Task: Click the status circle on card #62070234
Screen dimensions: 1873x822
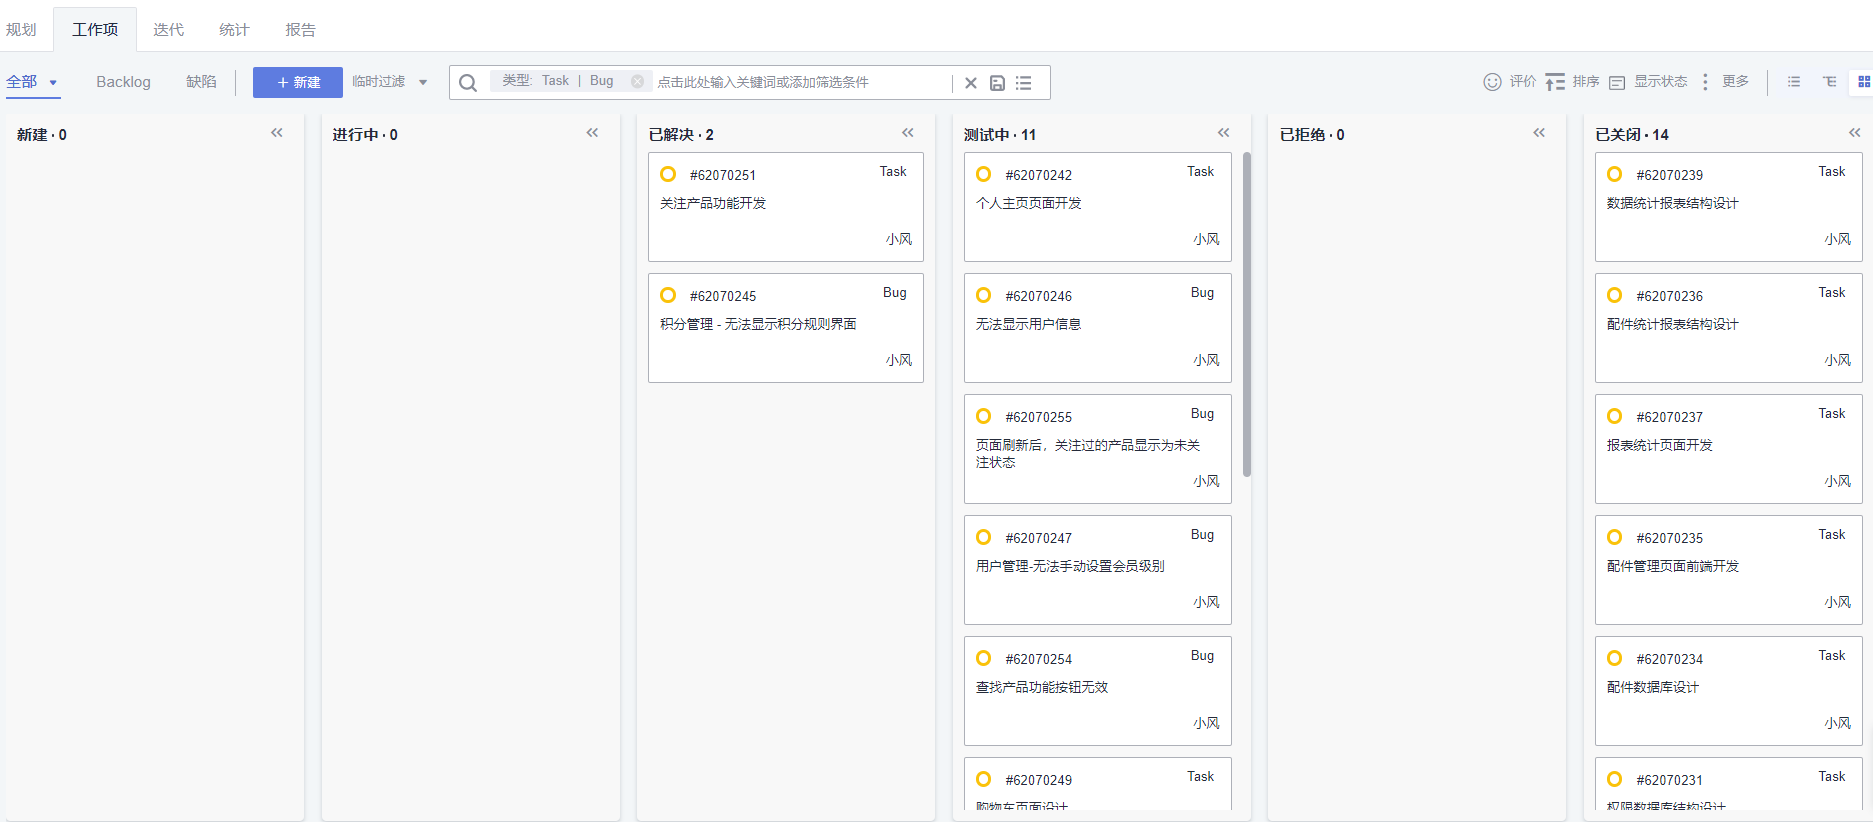Action: [1615, 658]
